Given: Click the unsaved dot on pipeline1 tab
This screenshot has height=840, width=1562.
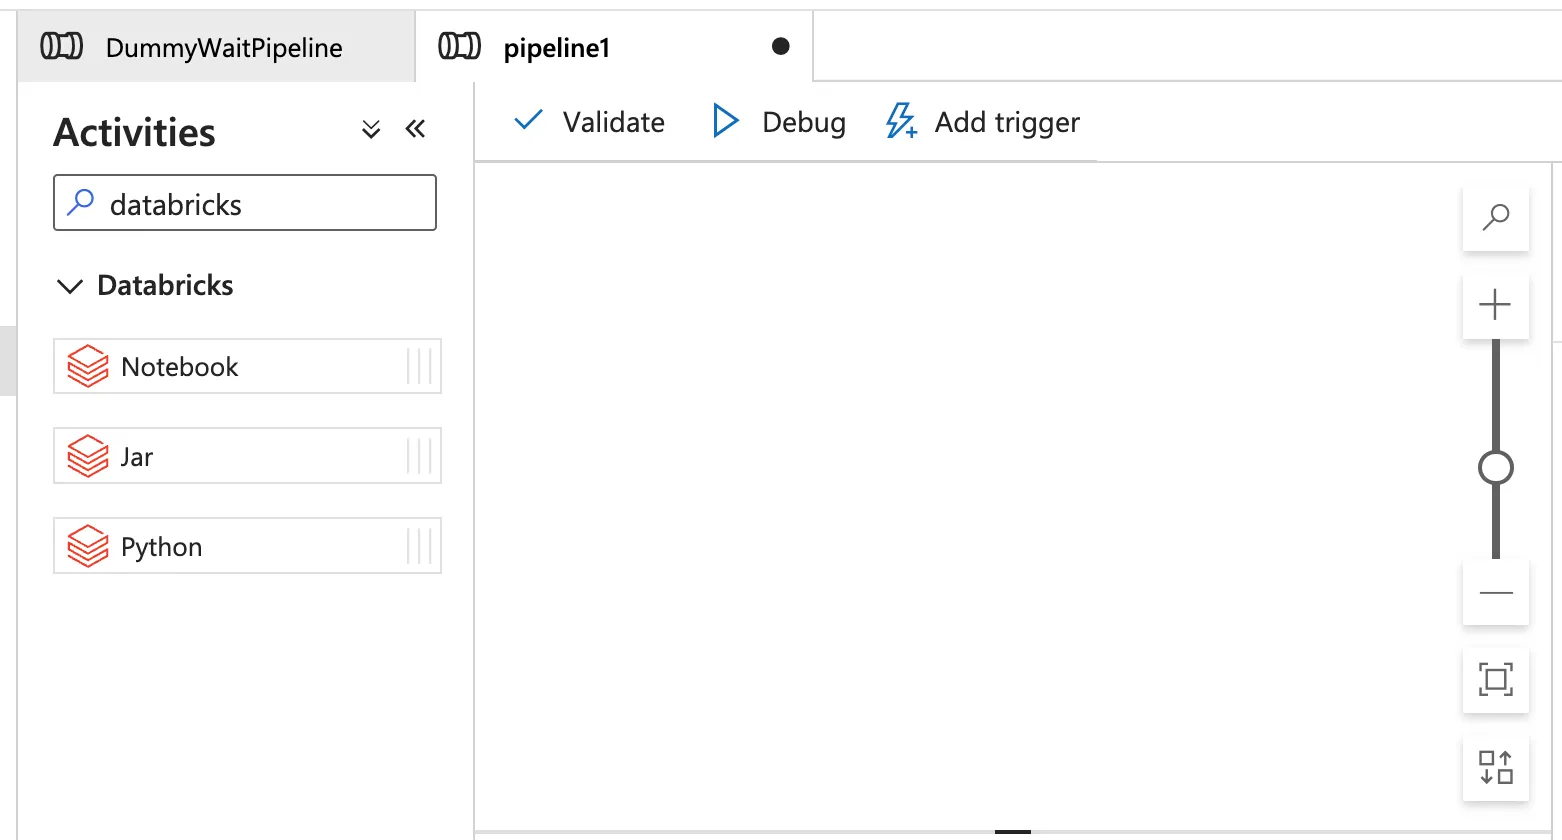Looking at the screenshot, I should click(781, 46).
